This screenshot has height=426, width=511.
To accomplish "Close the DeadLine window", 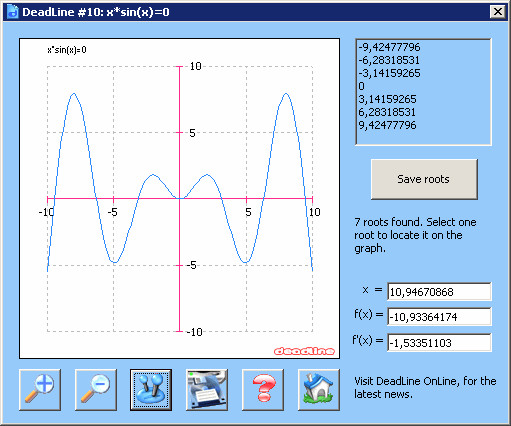I will coord(498,12).
